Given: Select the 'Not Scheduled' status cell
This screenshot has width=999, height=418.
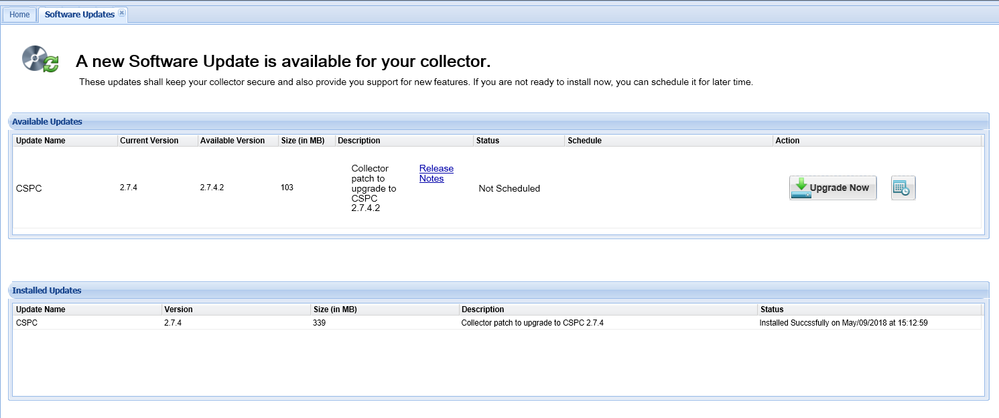Looking at the screenshot, I should (509, 189).
